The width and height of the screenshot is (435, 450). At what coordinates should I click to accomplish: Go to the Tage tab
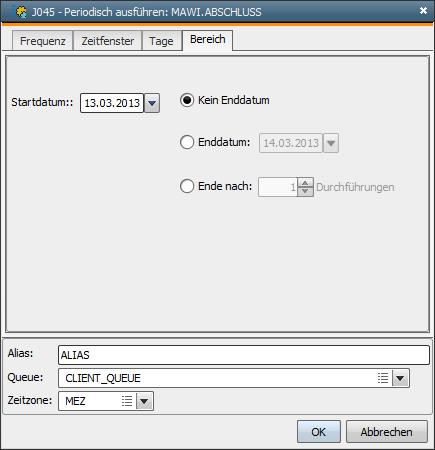[x=162, y=41]
